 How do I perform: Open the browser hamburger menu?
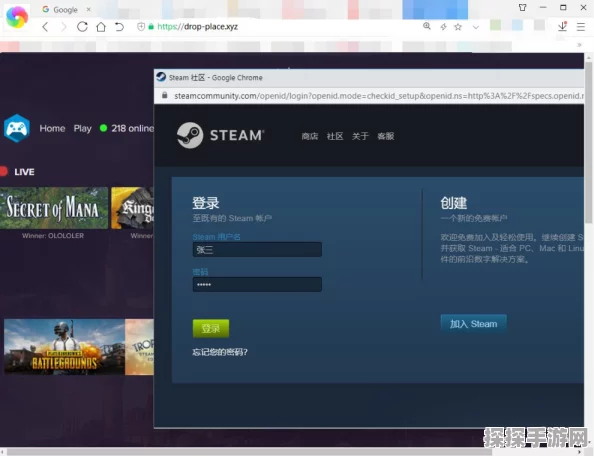(x=581, y=27)
